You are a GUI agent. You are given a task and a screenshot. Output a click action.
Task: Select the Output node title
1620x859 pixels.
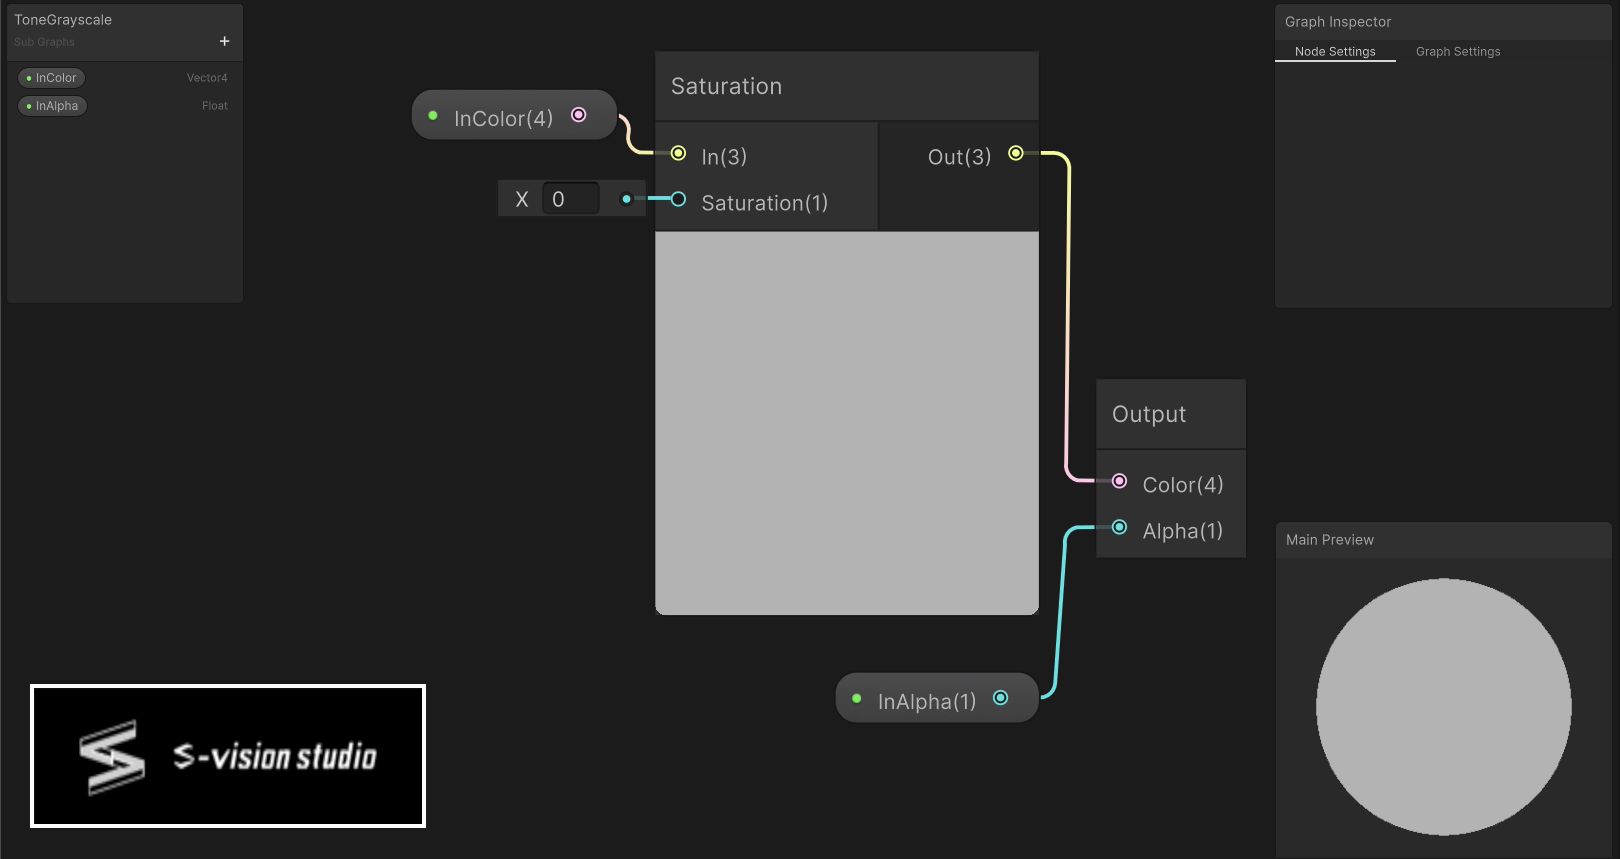[1149, 414]
